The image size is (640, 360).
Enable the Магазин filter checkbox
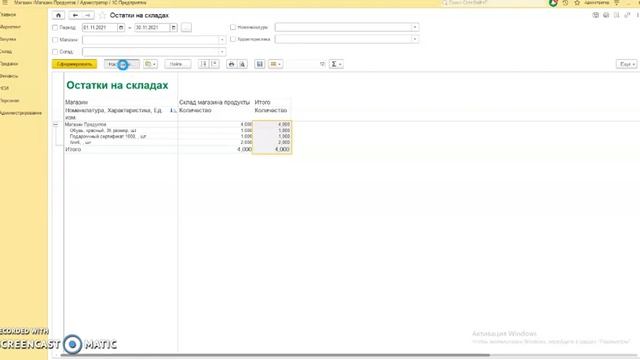[x=55, y=40]
